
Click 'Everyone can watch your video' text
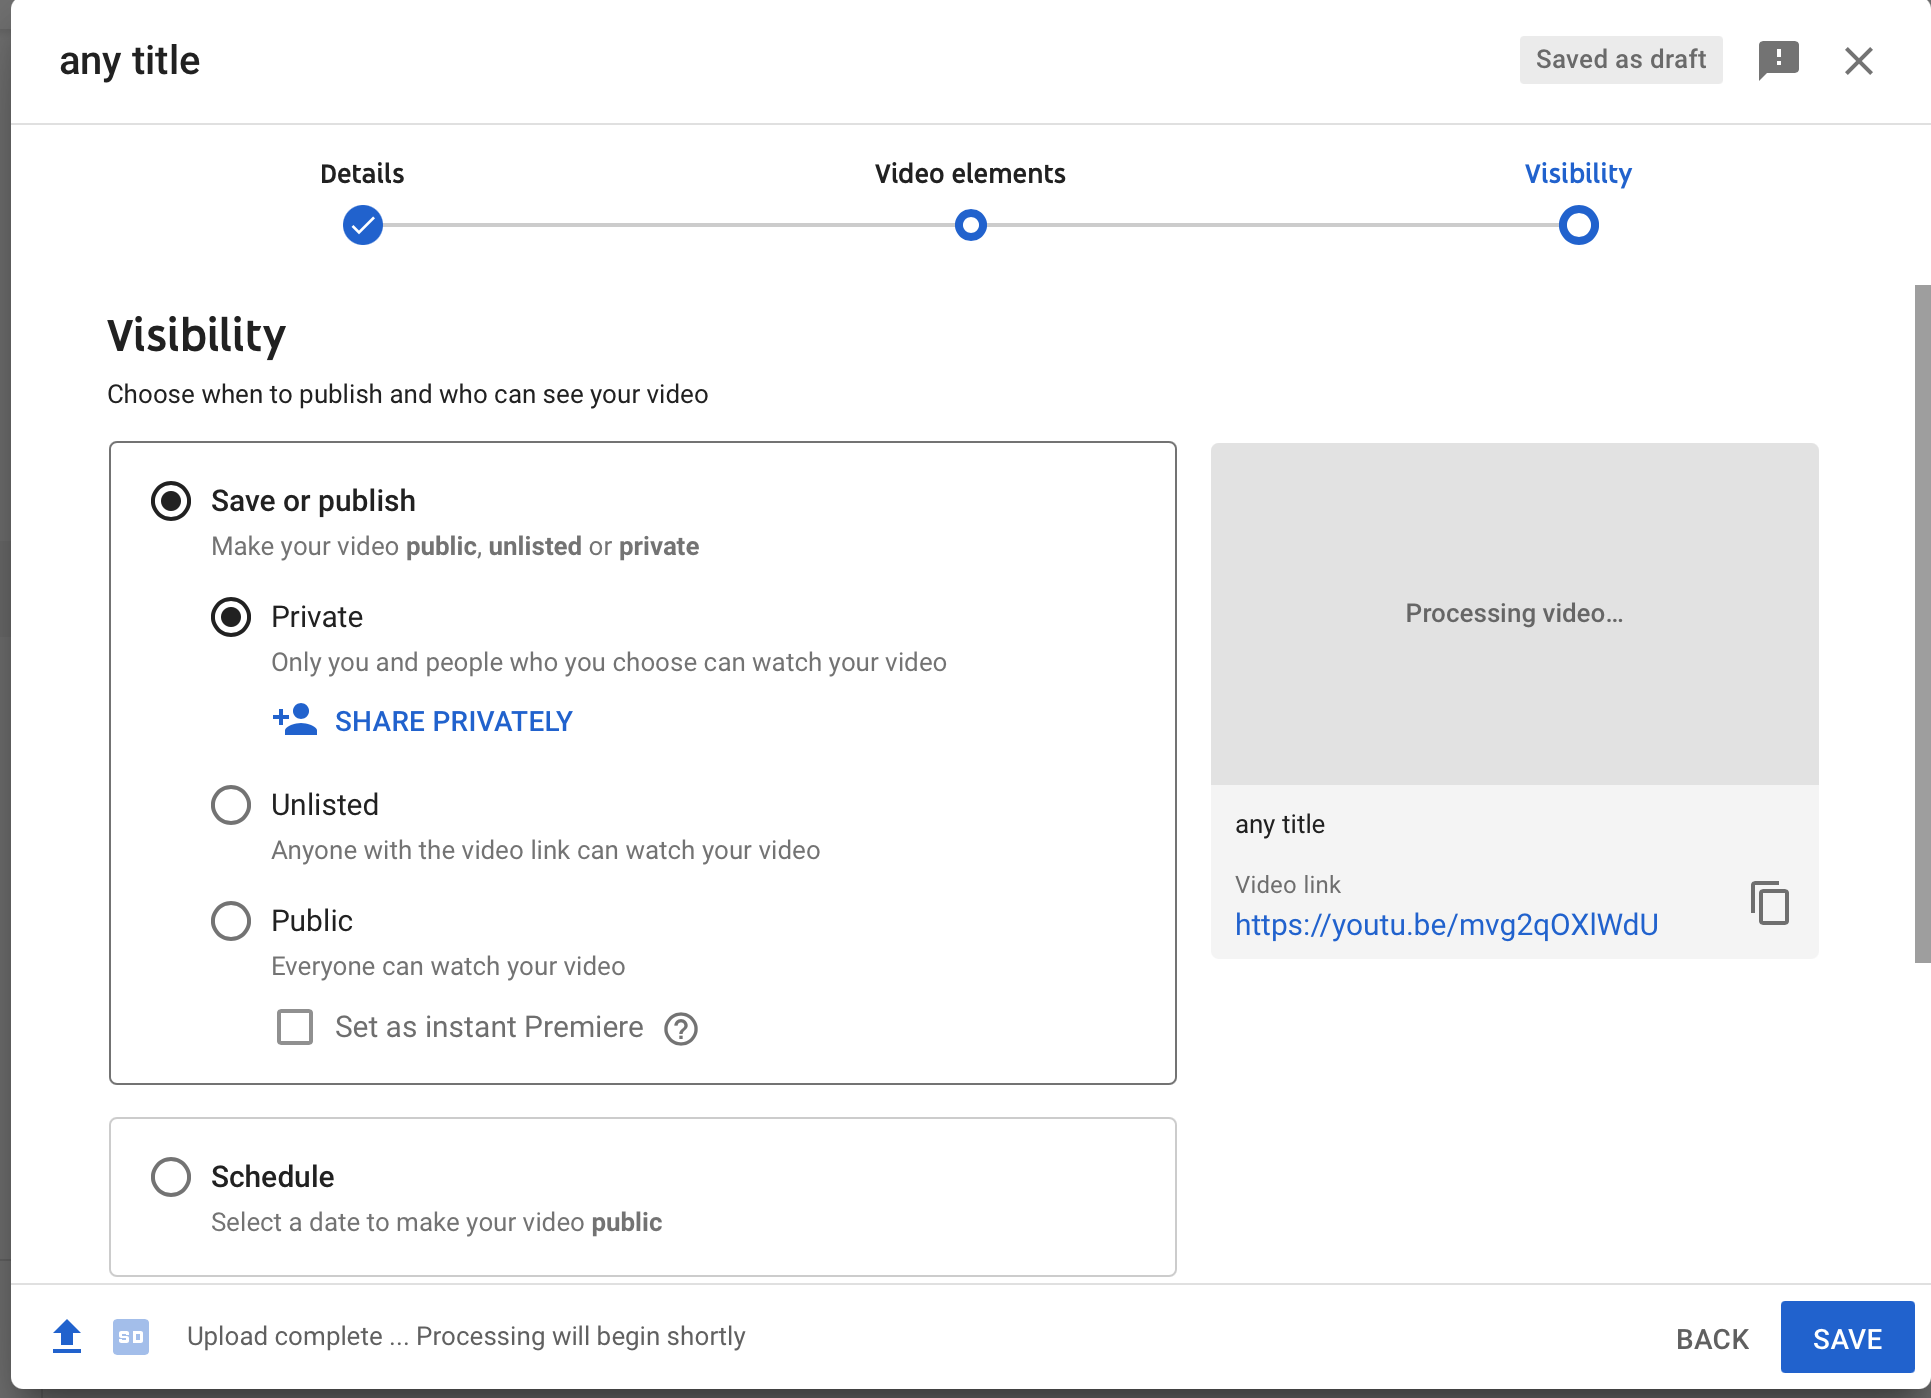pos(448,967)
